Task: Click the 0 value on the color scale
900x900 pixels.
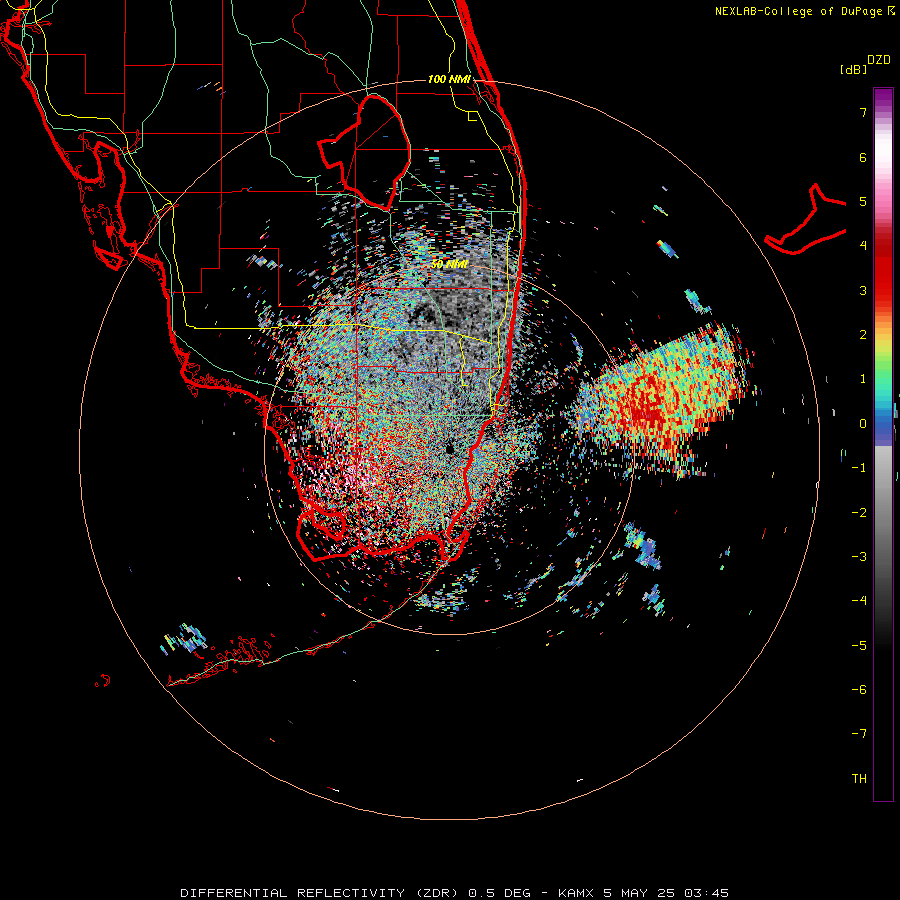Action: [863, 424]
